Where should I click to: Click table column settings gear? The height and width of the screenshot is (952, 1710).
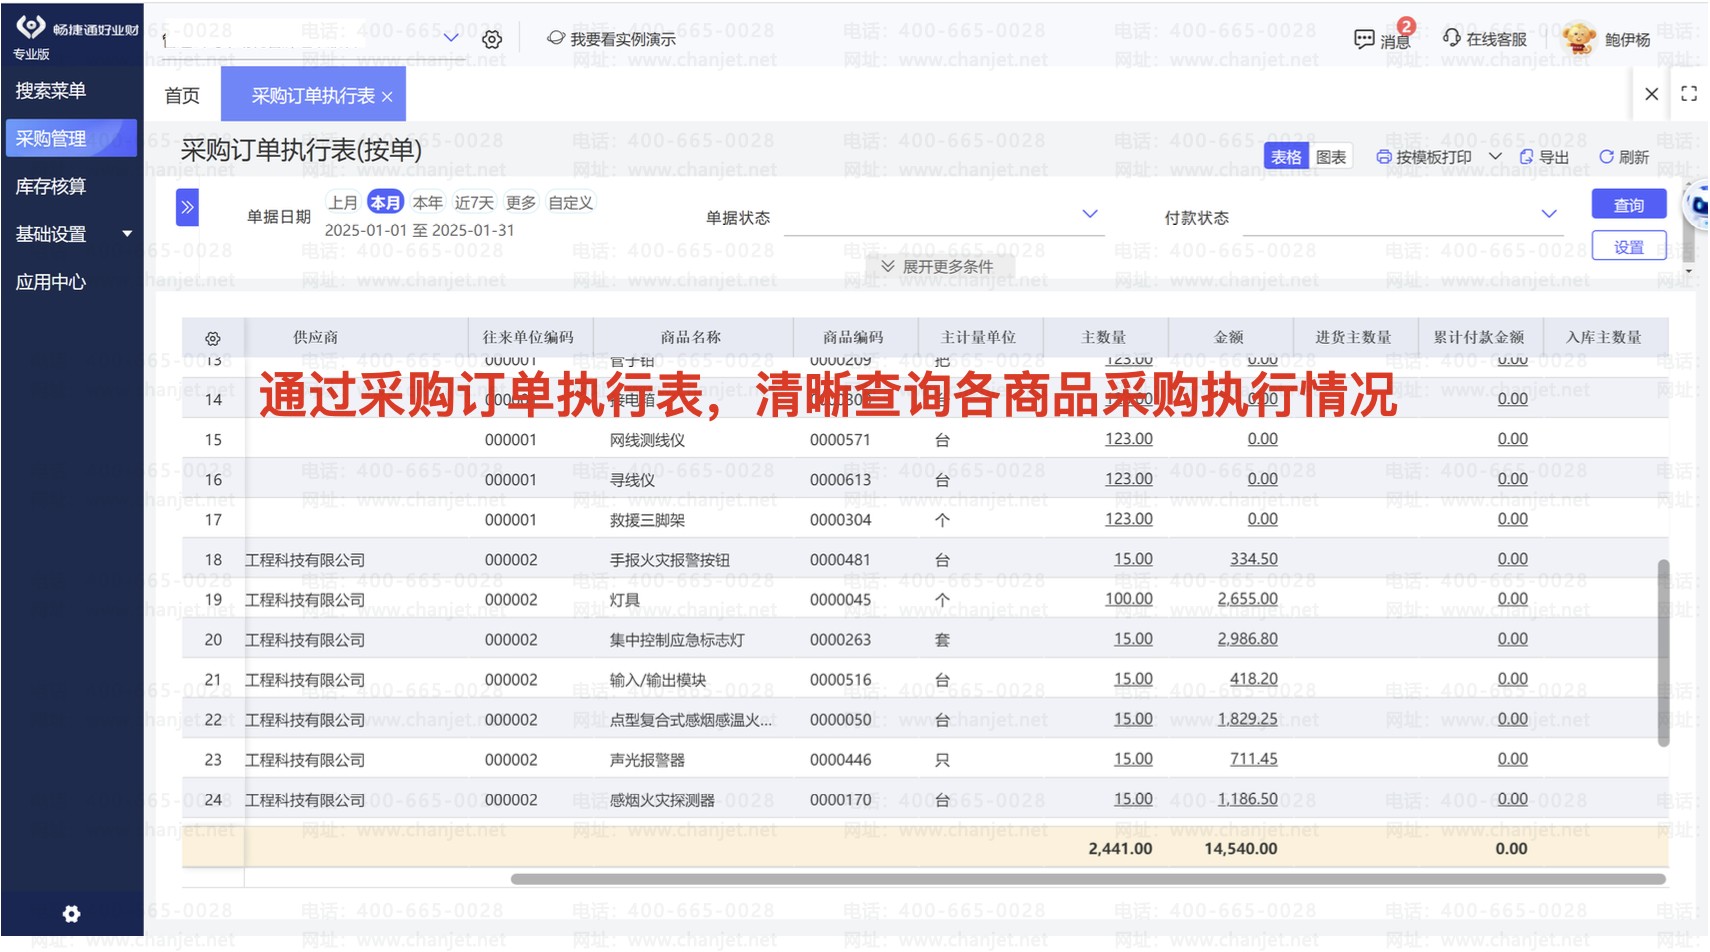pyautogui.click(x=213, y=338)
